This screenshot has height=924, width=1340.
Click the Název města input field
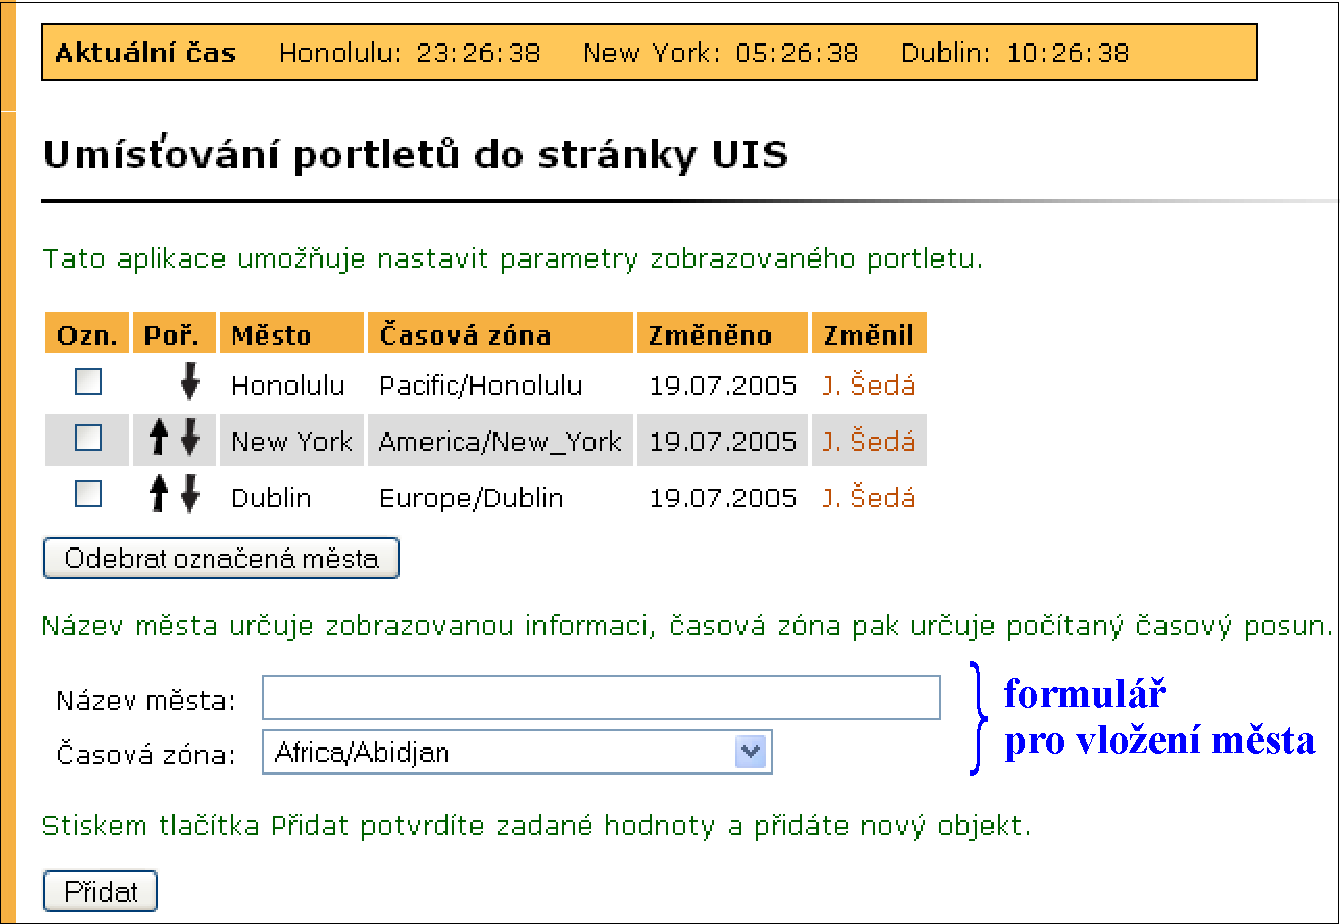[601, 697]
